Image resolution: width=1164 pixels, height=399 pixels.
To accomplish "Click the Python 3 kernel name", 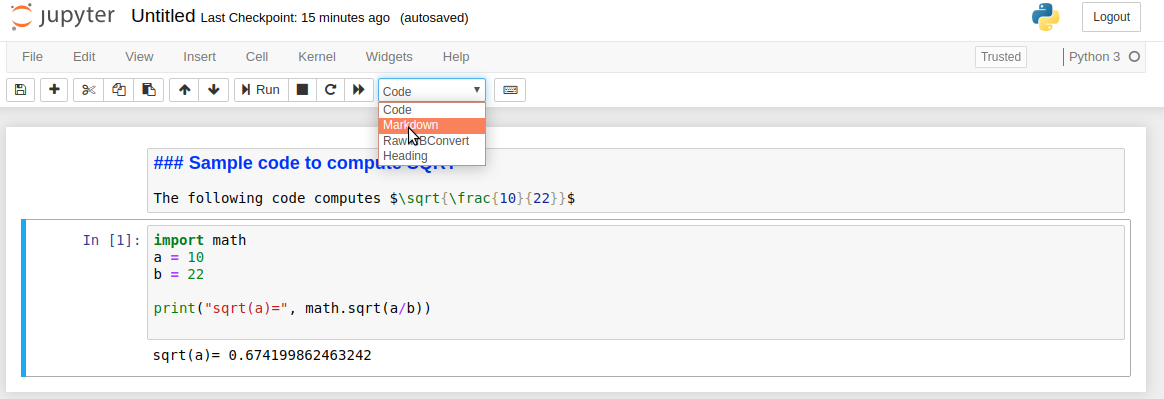I will point(1094,56).
